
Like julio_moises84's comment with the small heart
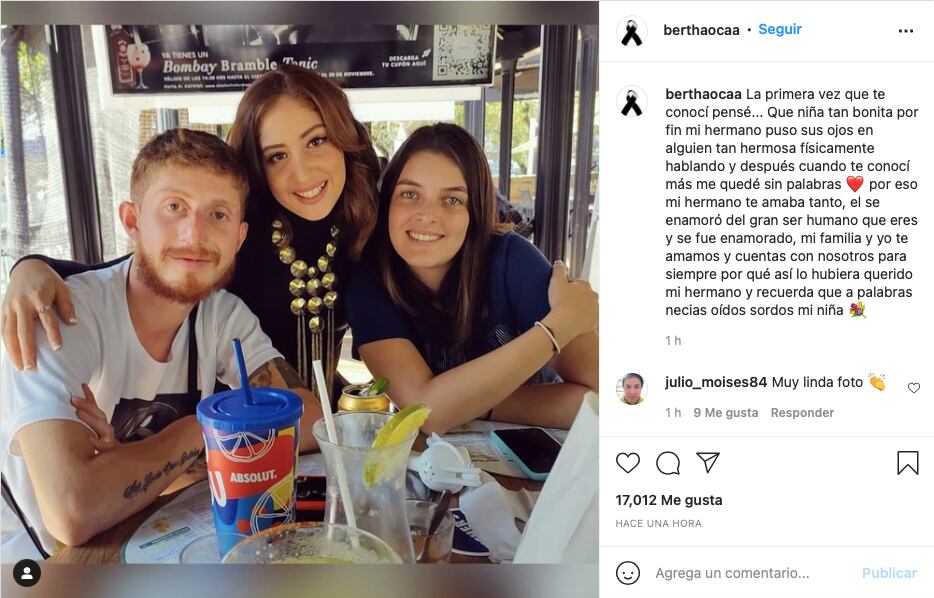[x=914, y=388]
